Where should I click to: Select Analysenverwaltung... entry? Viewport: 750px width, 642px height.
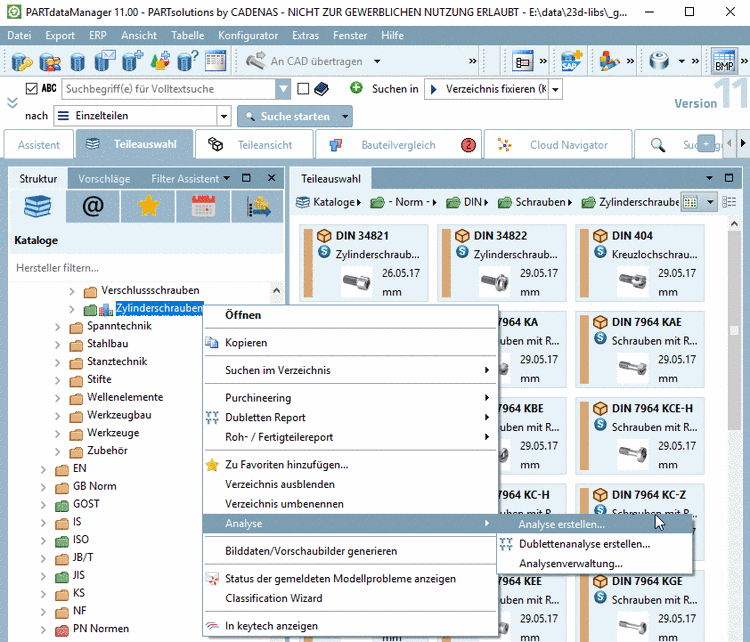coord(594,564)
